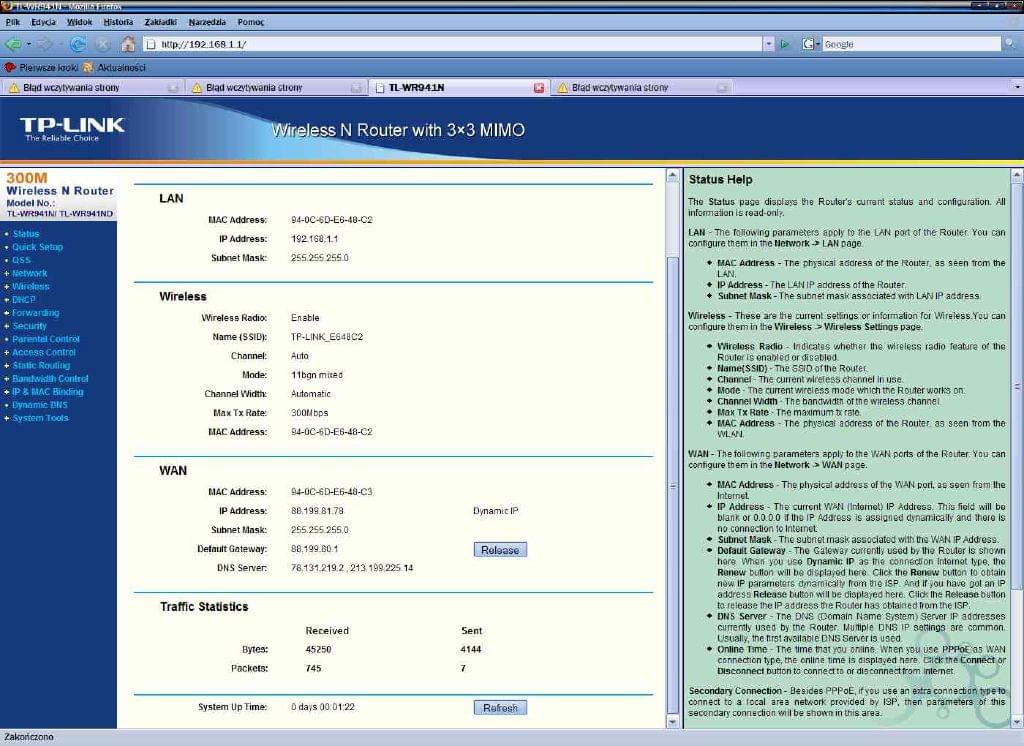1024x746 pixels.
Task: Click the Status Help heading
Action: (x=720, y=180)
